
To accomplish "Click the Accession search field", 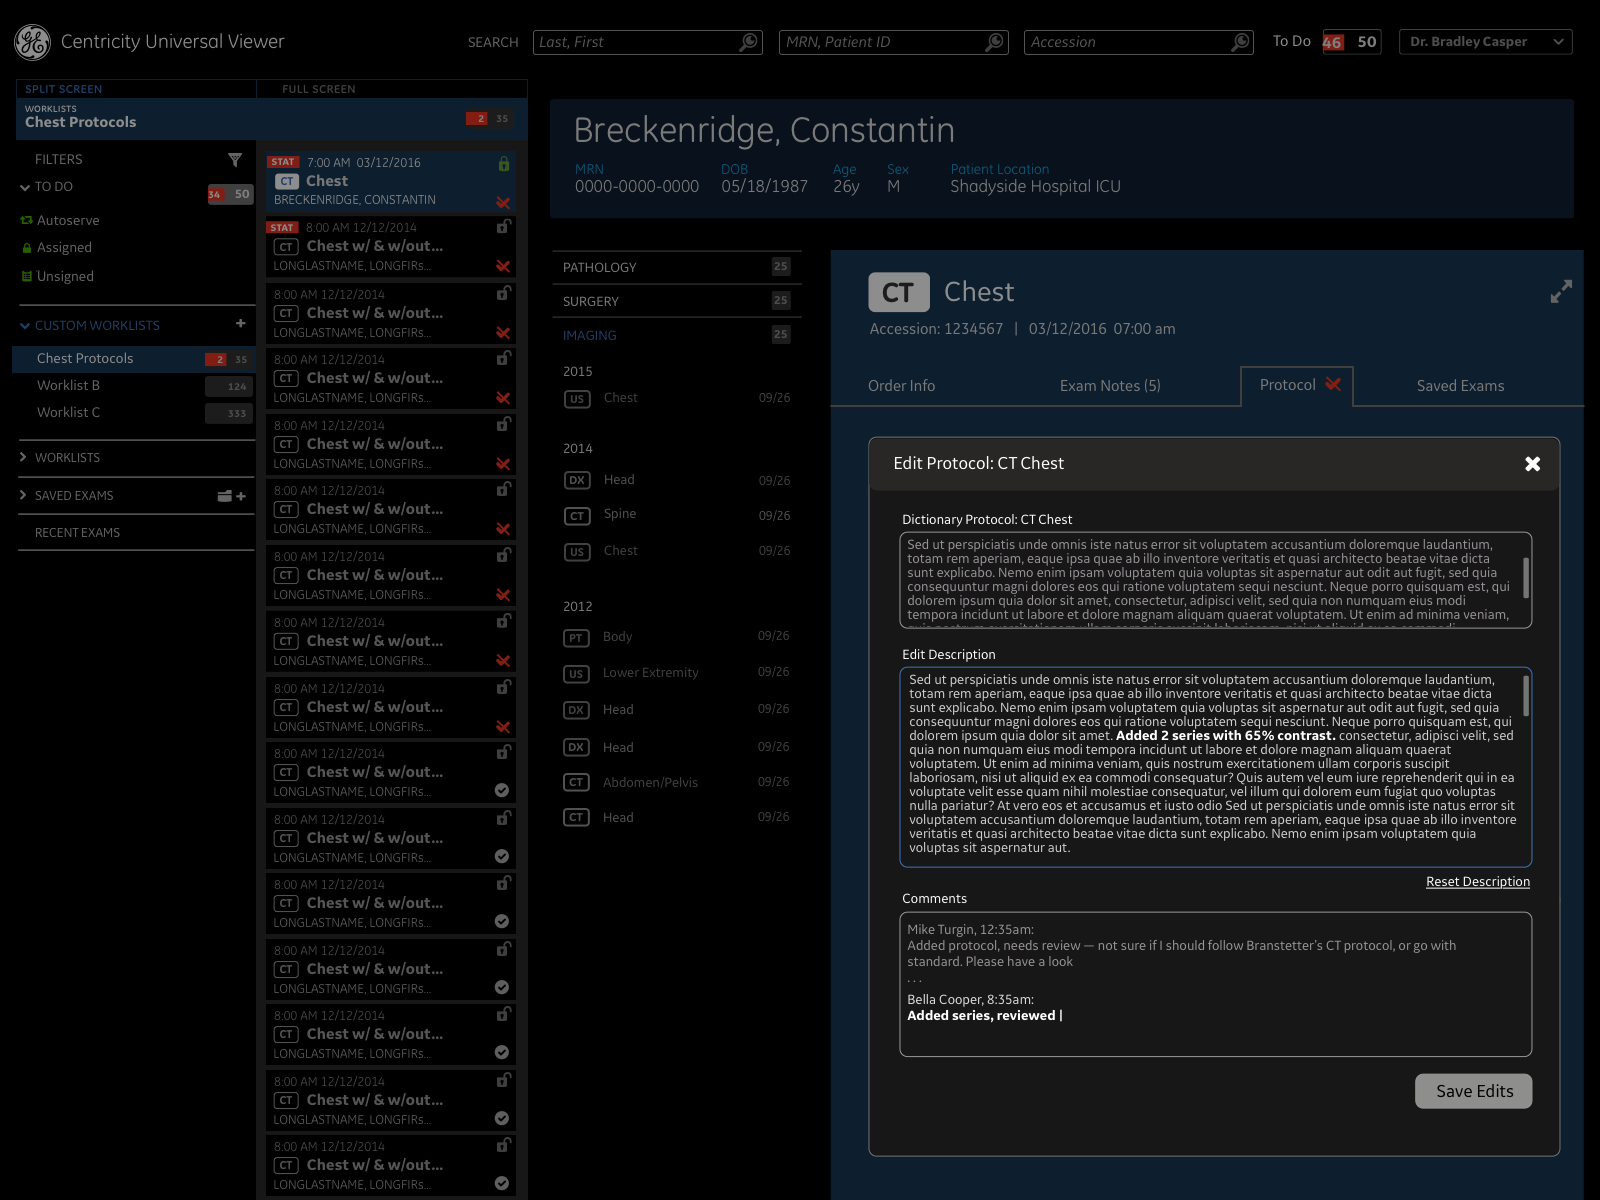I will click(1139, 42).
